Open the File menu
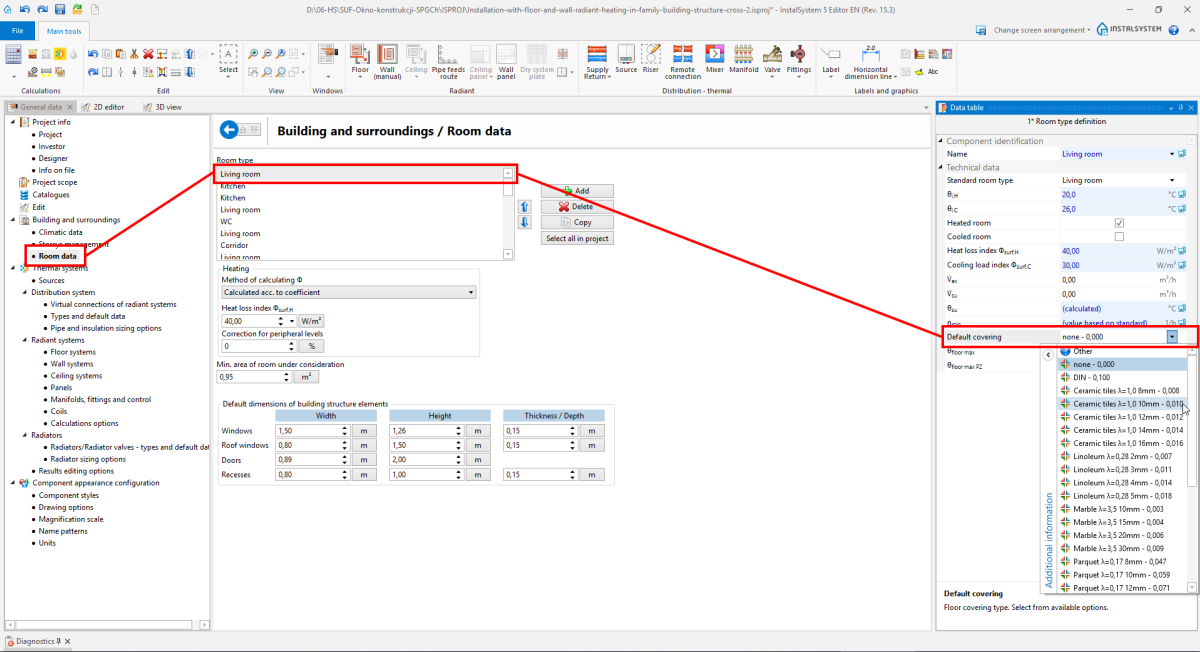This screenshot has height=652, width=1200. [17, 31]
